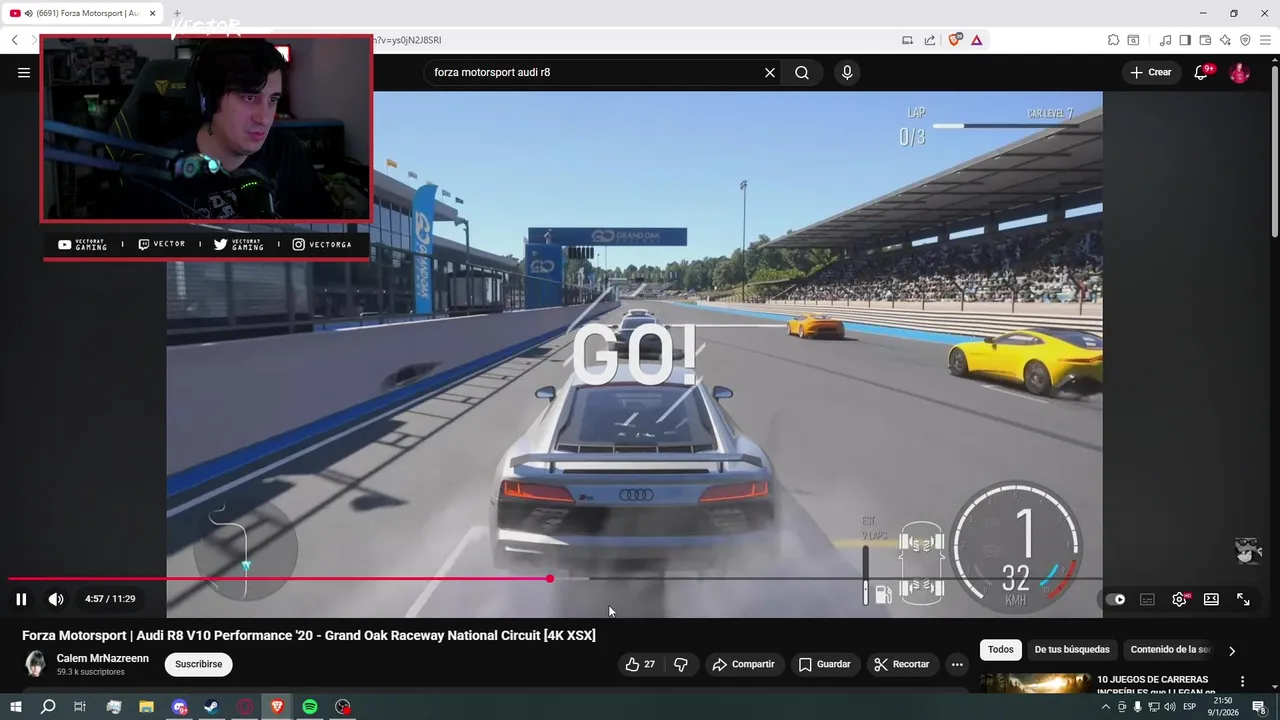Open Windows taskbar search

coord(48,707)
